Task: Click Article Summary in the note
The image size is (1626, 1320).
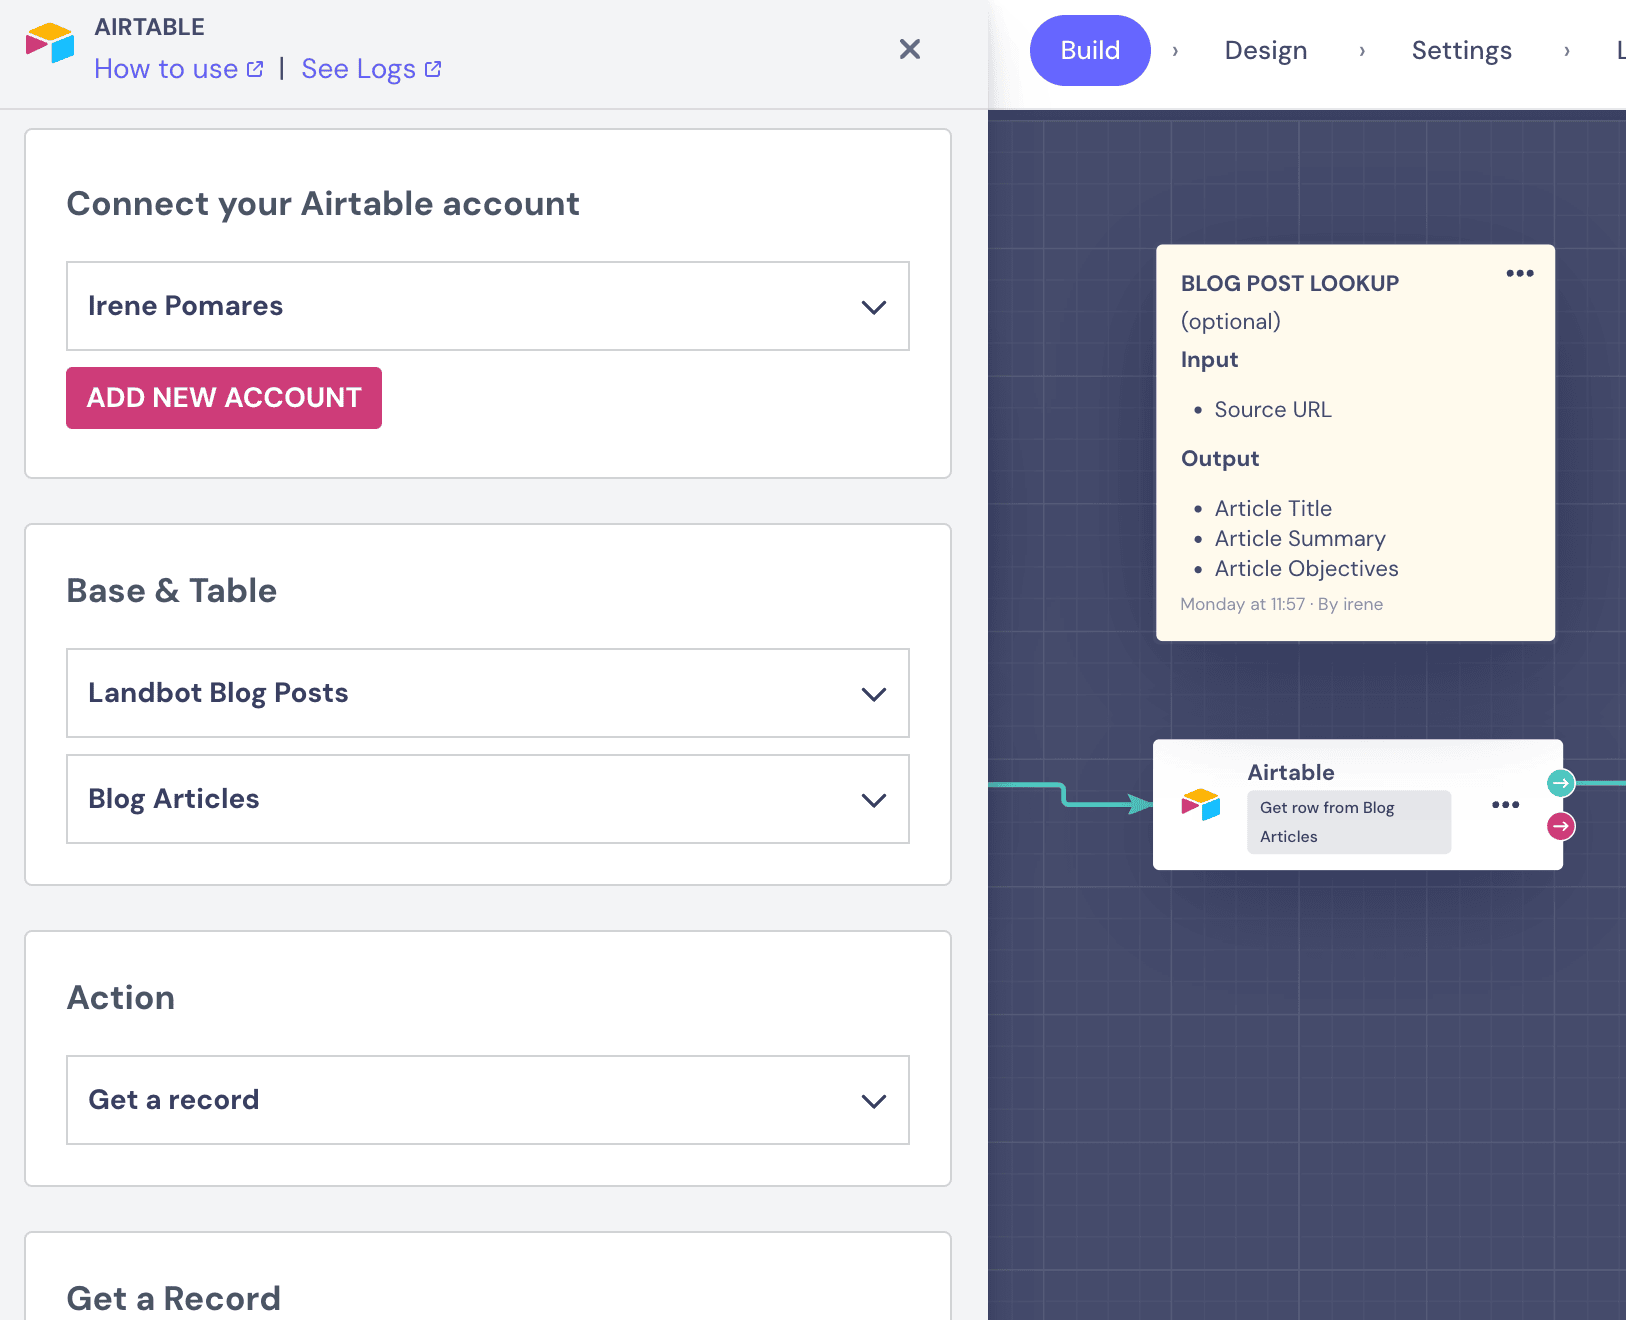Action: 1300,538
